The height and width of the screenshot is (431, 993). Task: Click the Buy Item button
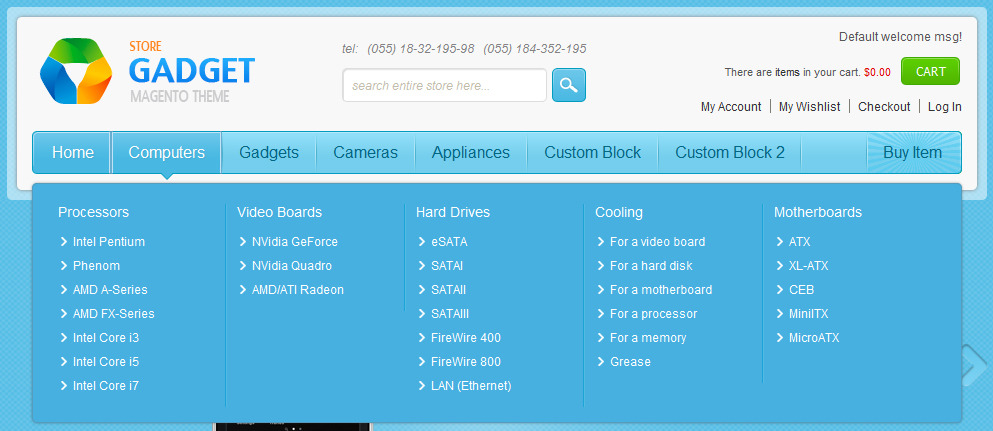[x=913, y=153]
